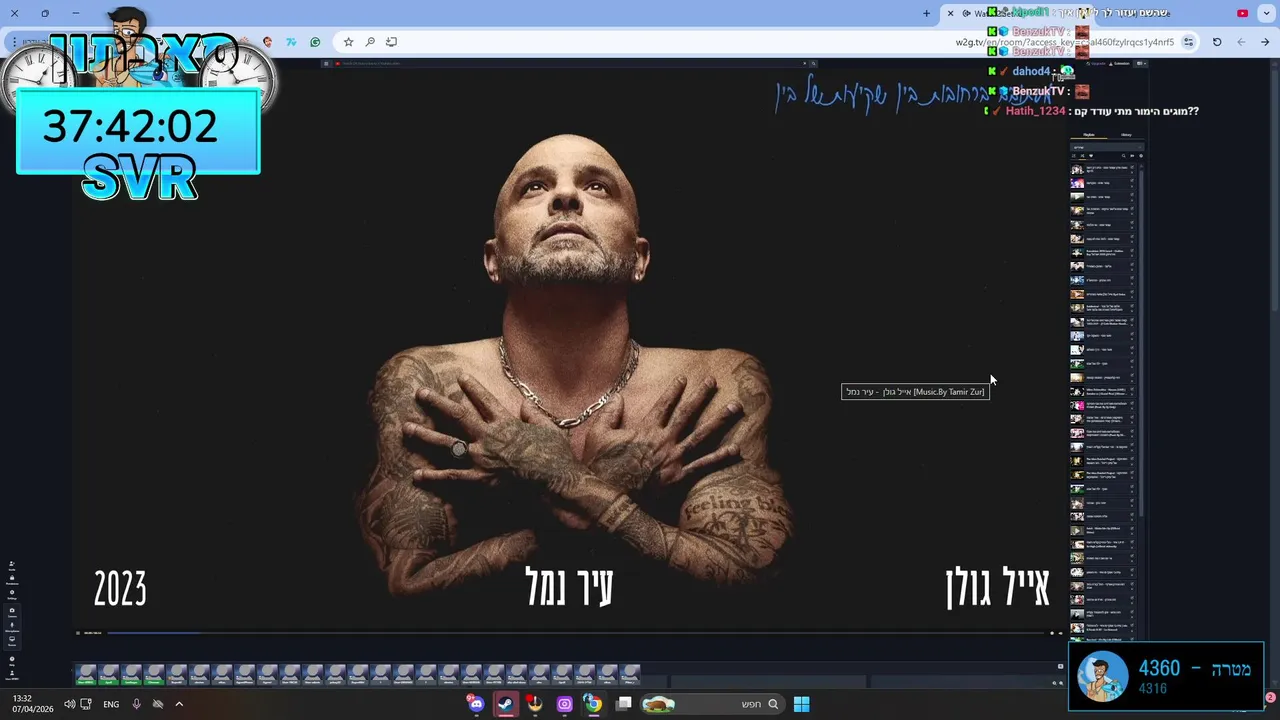Viewport: 1280px width, 720px height.
Task: Click the capybara widget beside taskbar search
Action: point(658,704)
